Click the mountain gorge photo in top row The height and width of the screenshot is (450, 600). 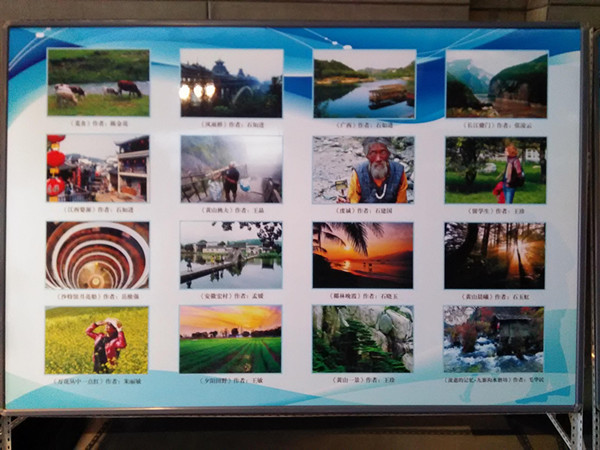click(x=496, y=84)
